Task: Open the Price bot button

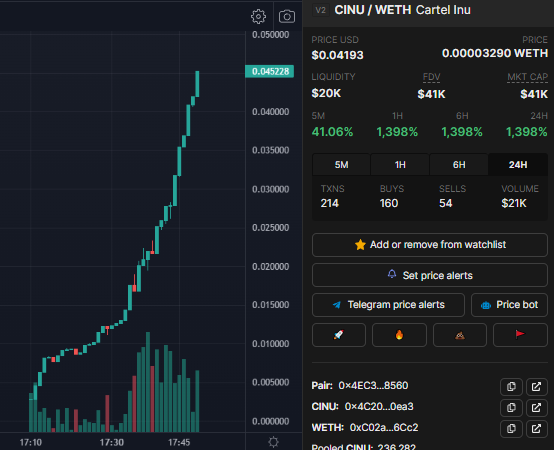Action: pyautogui.click(x=509, y=305)
